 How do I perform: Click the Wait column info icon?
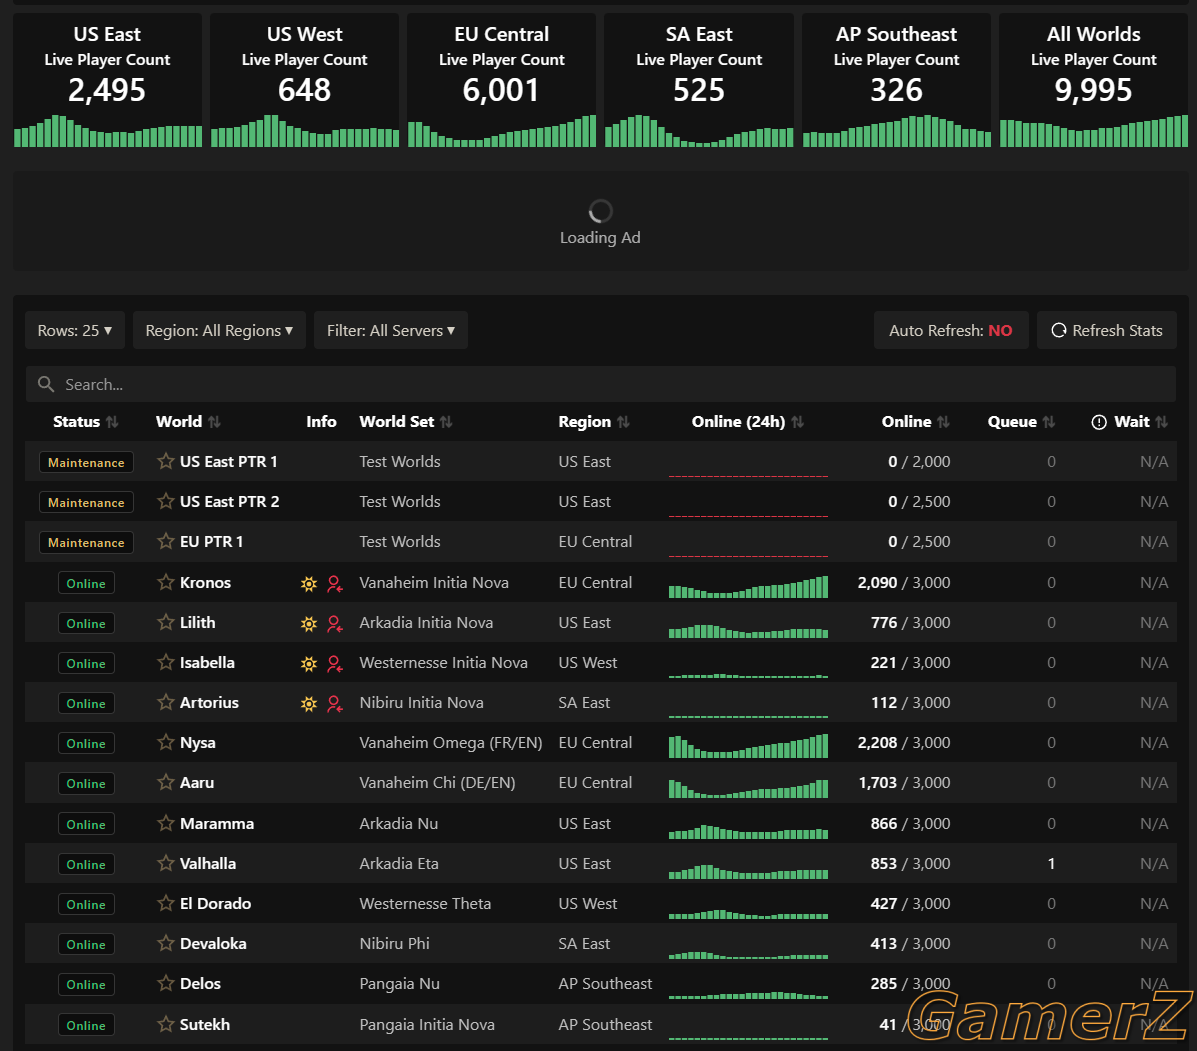1099,422
